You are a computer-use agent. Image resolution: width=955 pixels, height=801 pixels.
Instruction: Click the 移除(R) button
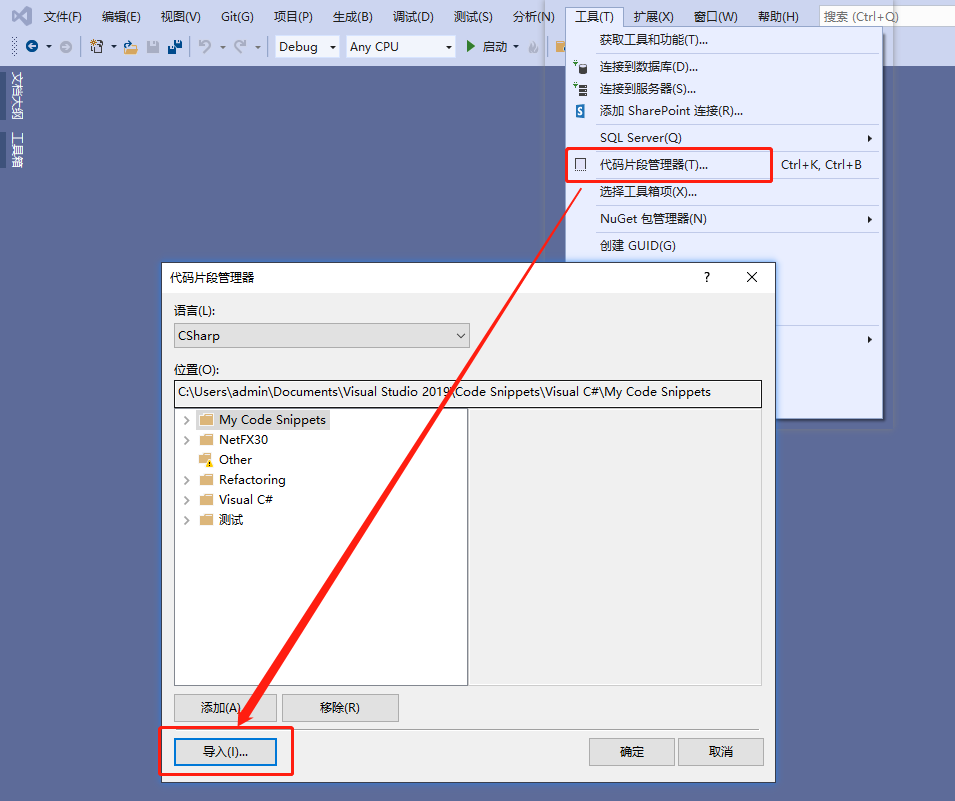tap(340, 708)
